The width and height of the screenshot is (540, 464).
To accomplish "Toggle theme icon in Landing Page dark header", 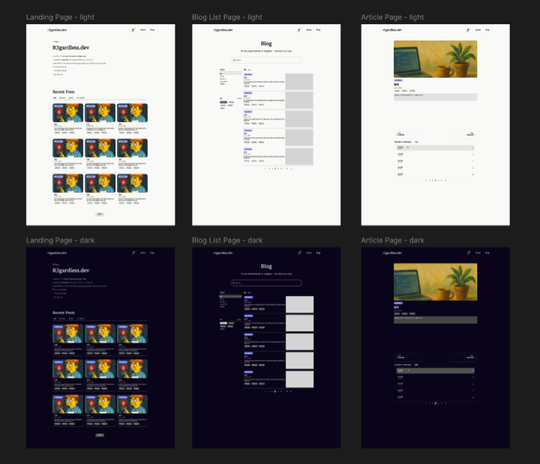I will click(133, 253).
